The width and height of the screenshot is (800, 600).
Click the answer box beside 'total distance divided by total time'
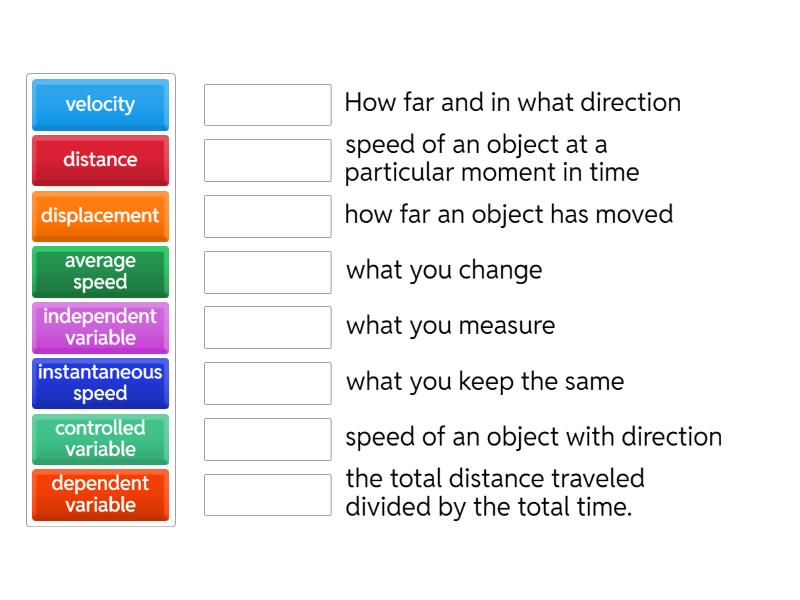point(266,493)
